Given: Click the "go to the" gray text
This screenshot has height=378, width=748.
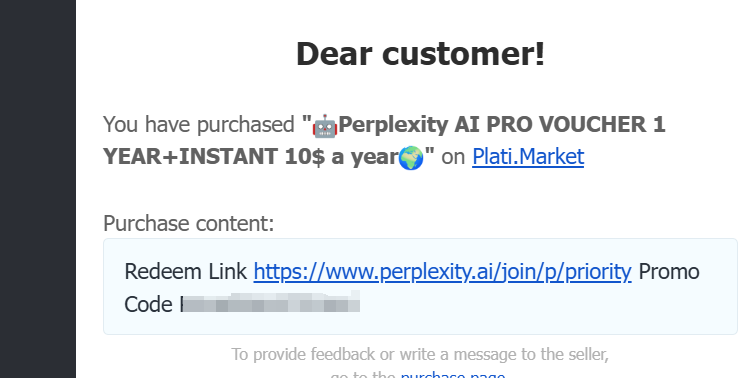Looking at the screenshot, I should point(363,375).
